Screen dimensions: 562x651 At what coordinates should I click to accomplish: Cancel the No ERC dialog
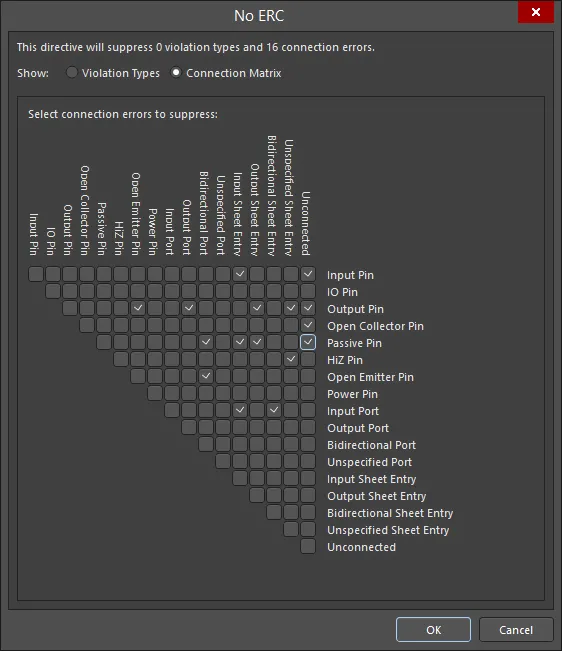pos(516,630)
